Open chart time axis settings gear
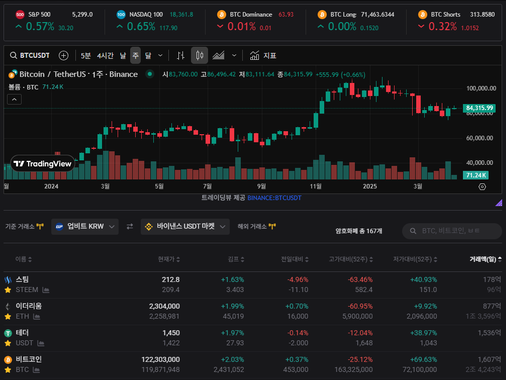Viewport: 506px width, 380px height. point(482,187)
